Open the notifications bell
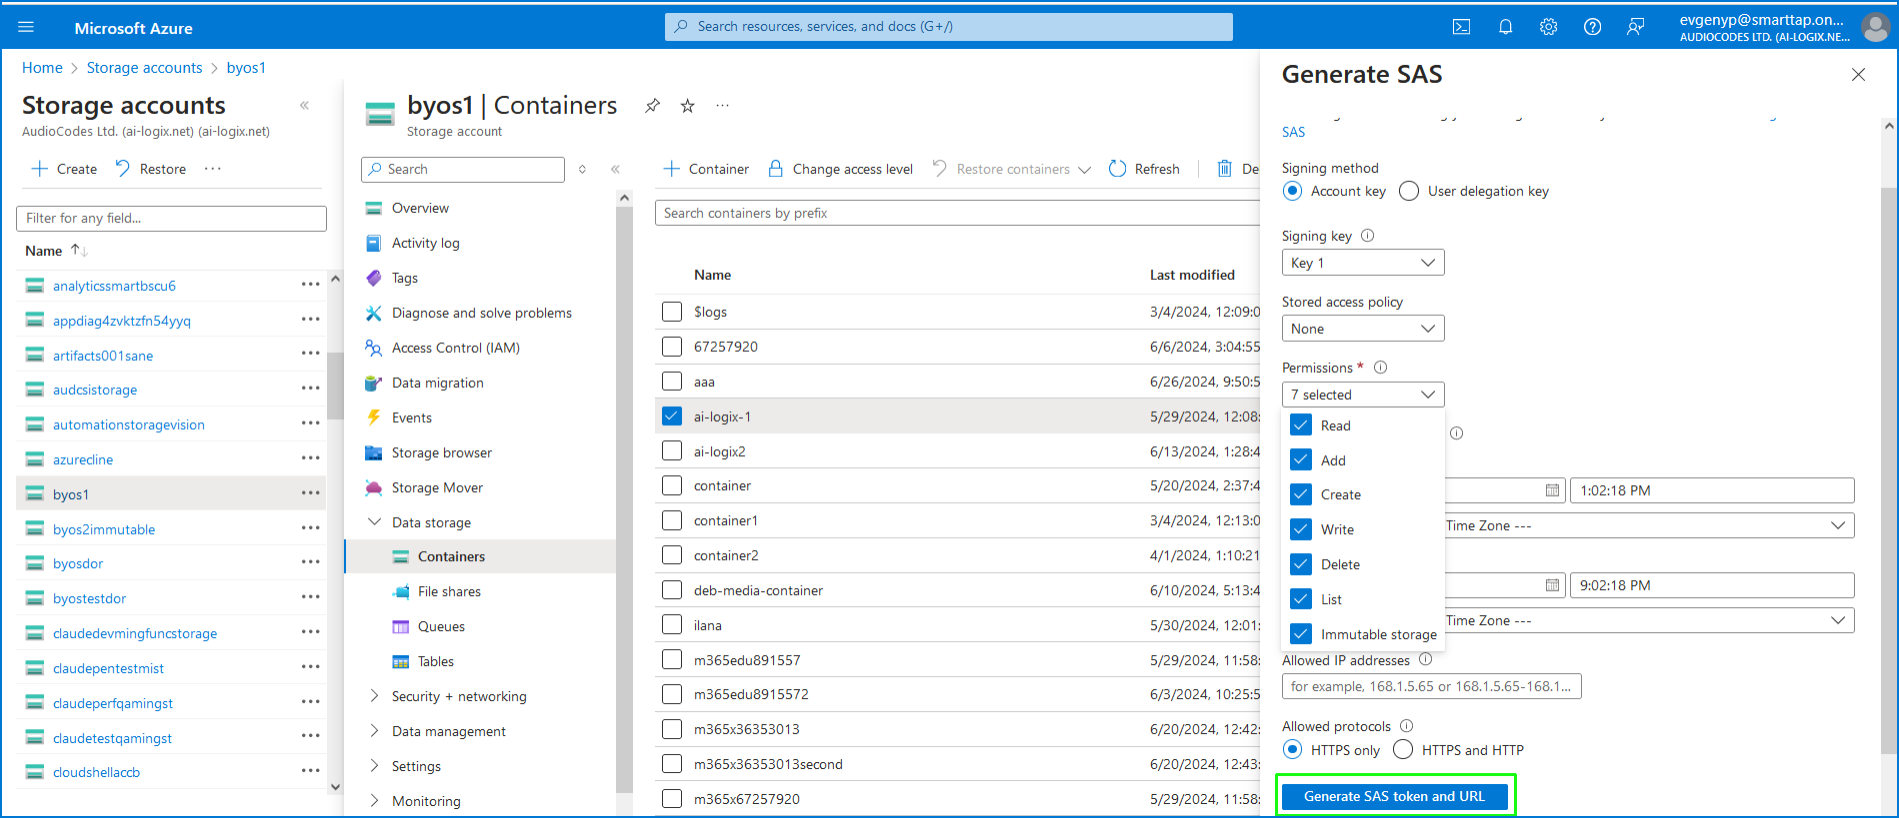The width and height of the screenshot is (1899, 818). (1505, 27)
